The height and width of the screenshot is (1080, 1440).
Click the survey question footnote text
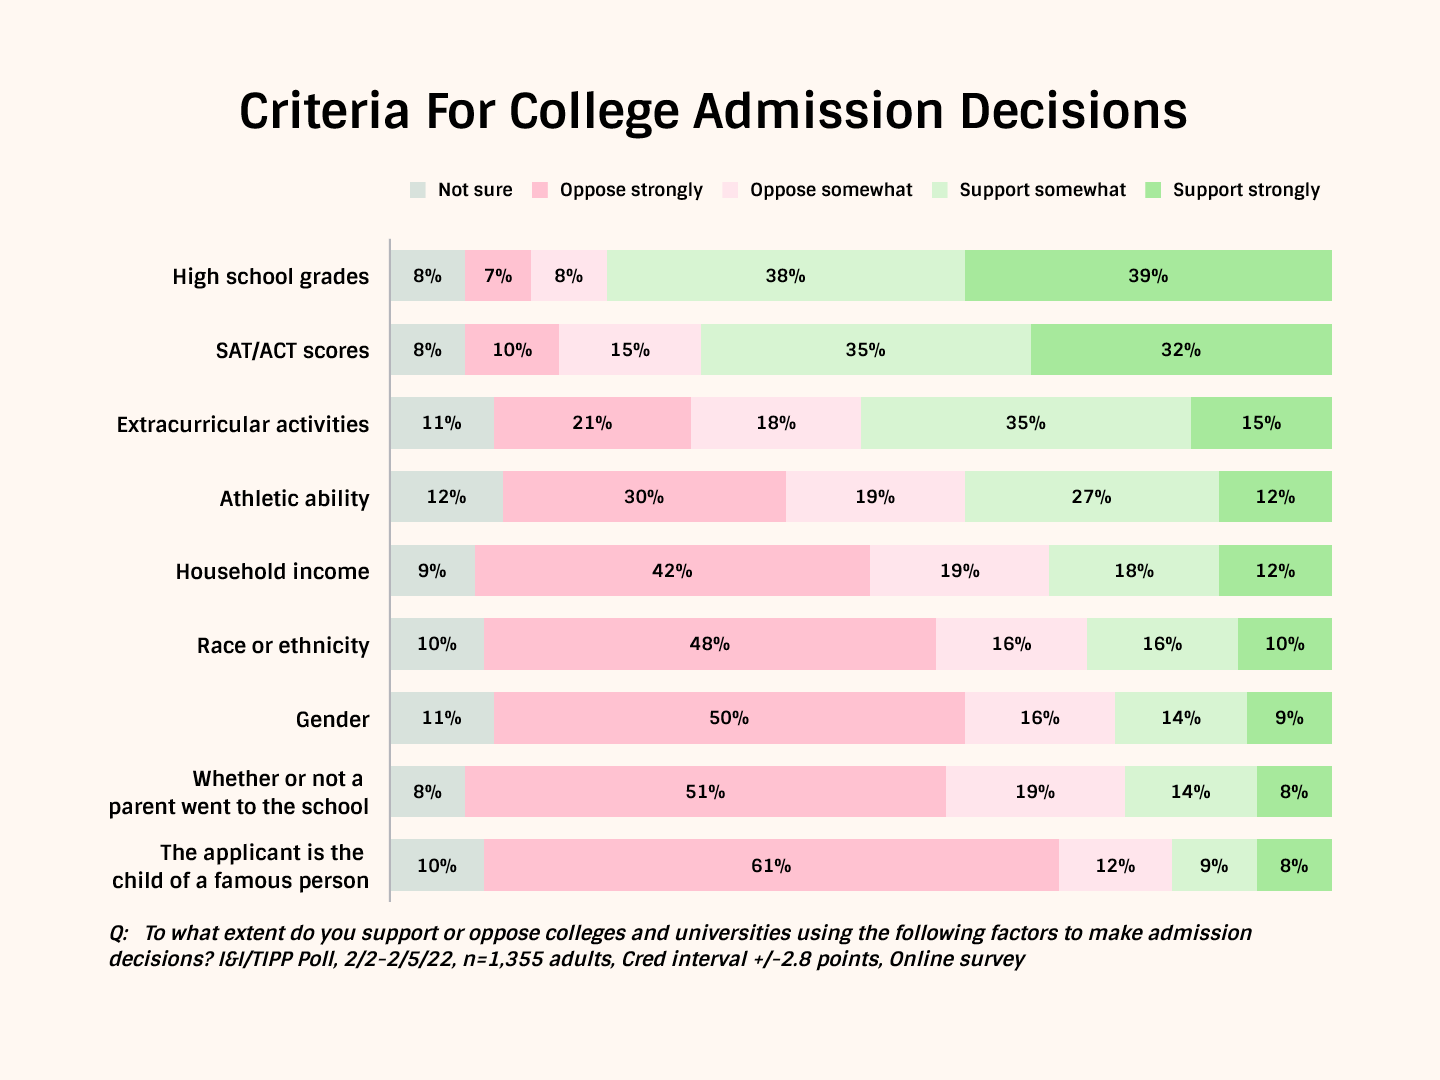coord(680,946)
